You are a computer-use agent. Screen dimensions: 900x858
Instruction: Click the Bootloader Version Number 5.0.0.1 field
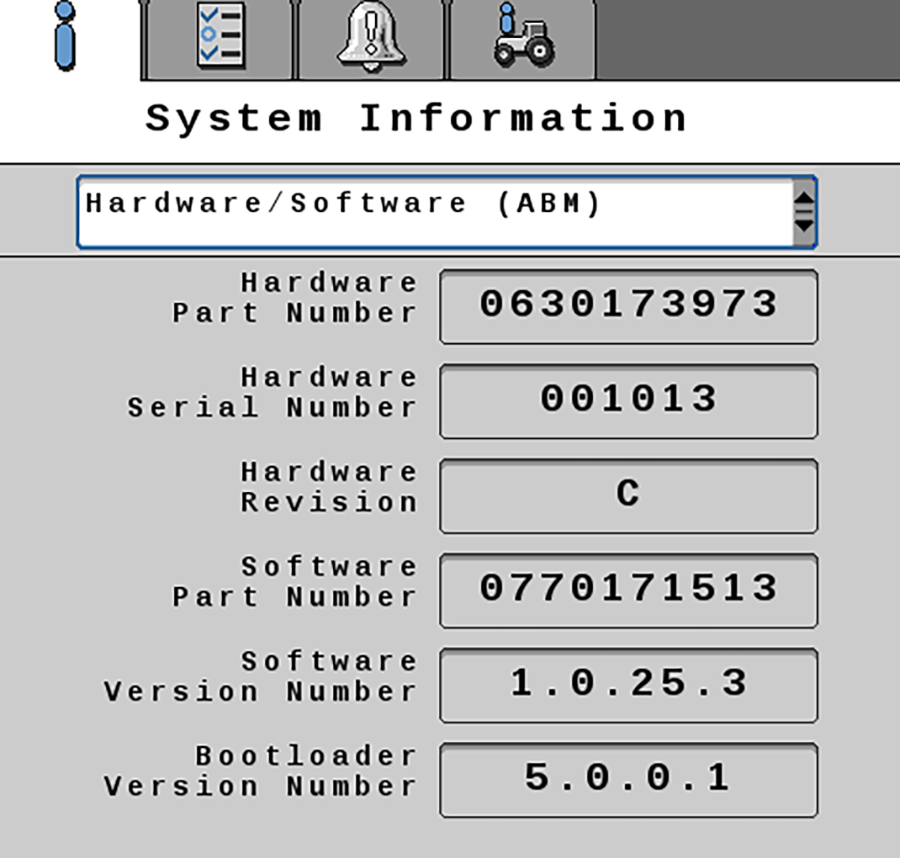point(628,779)
